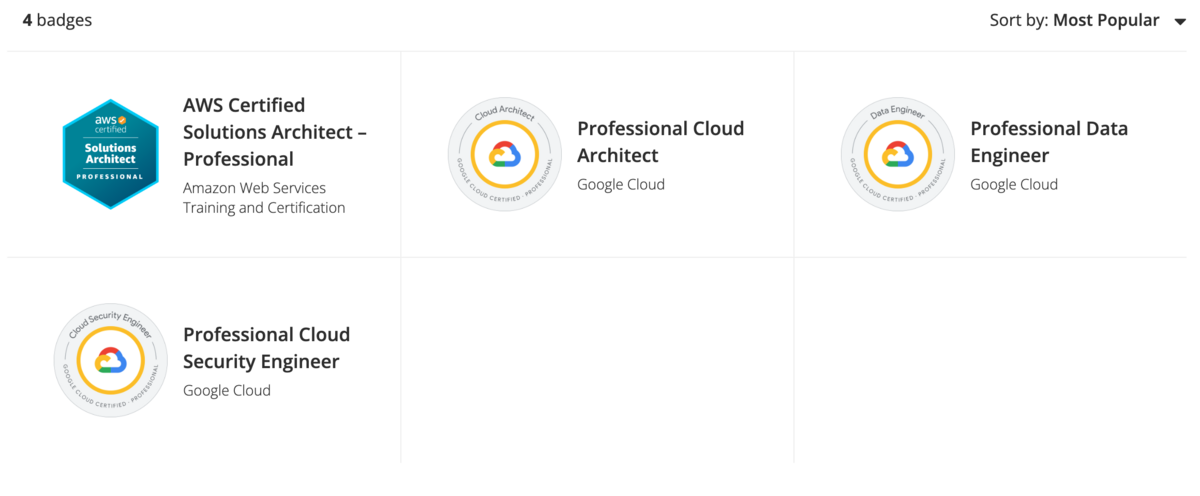1200x496 pixels.
Task: Click Google Cloud issuer under Professional Cloud Architect
Action: point(620,184)
